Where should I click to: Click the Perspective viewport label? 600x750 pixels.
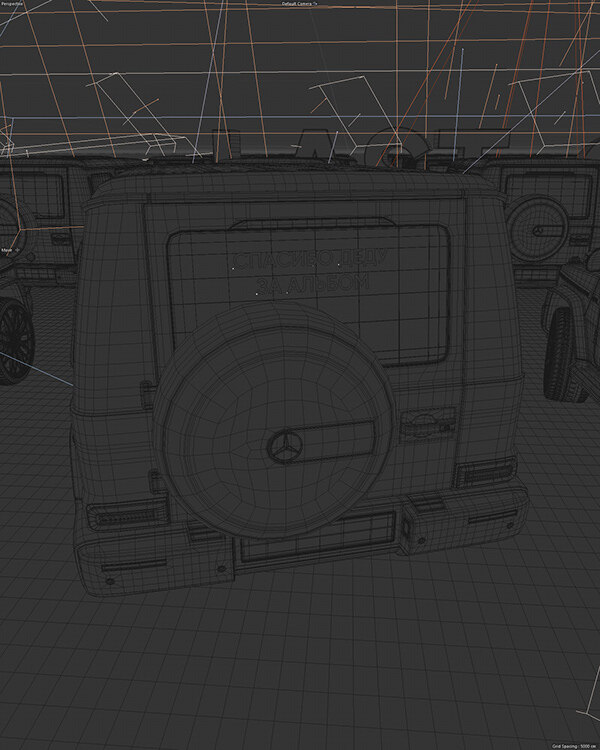(12, 4)
